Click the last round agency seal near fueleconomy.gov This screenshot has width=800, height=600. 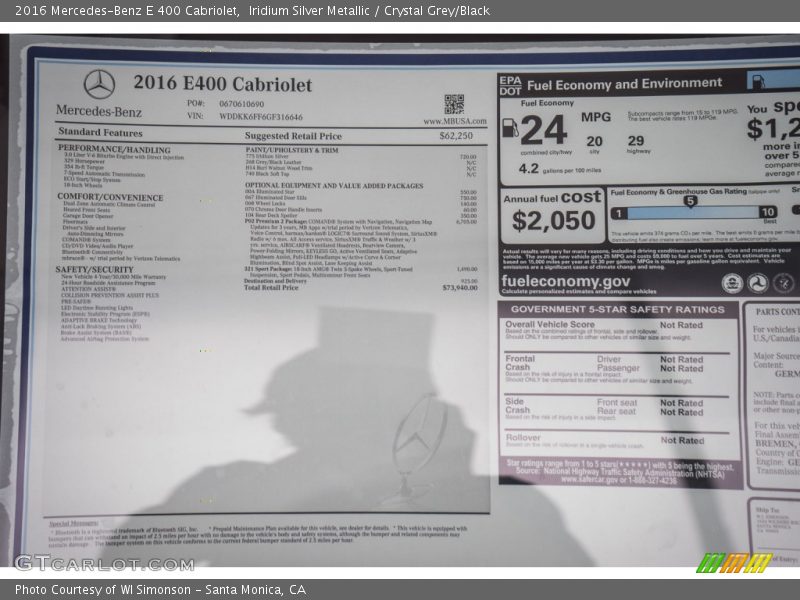click(x=783, y=283)
